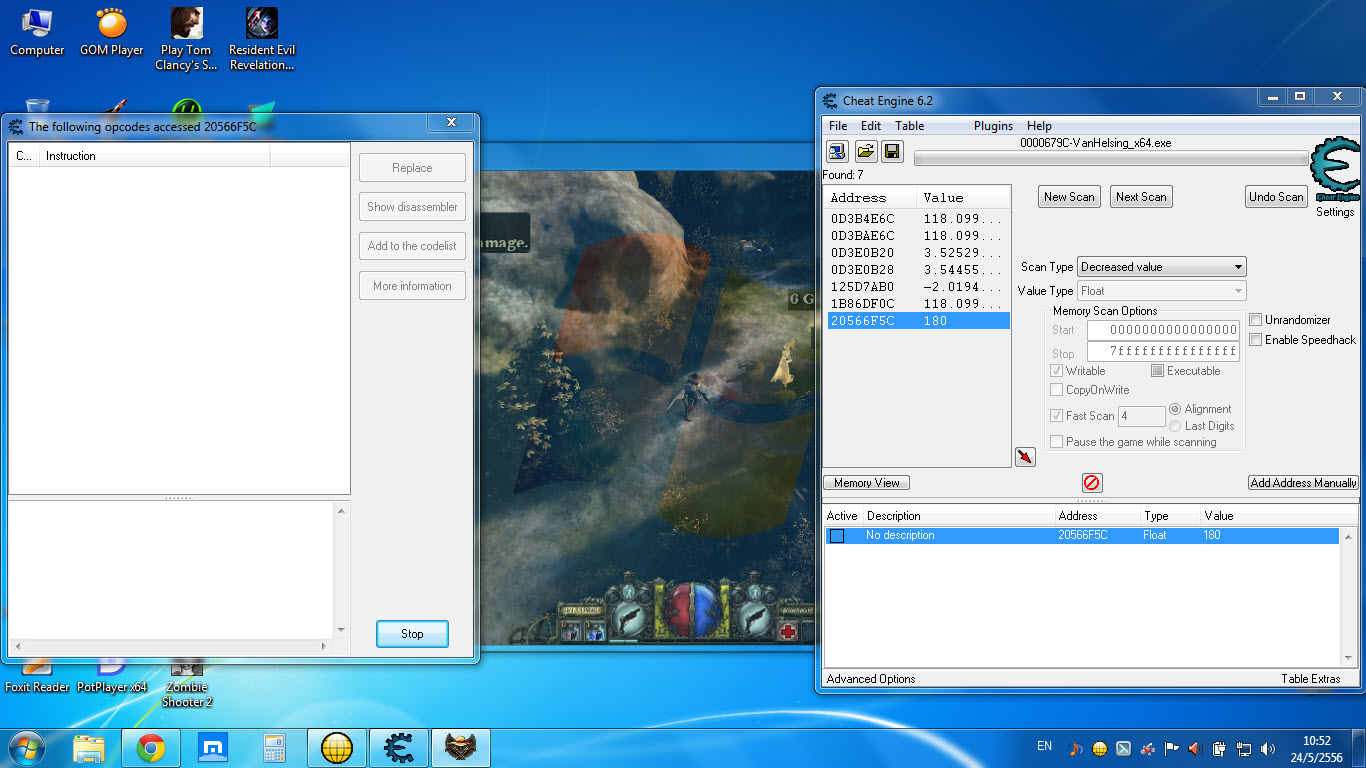1366x768 pixels.
Task: Click the Stop button in opcodes window
Action: (412, 634)
